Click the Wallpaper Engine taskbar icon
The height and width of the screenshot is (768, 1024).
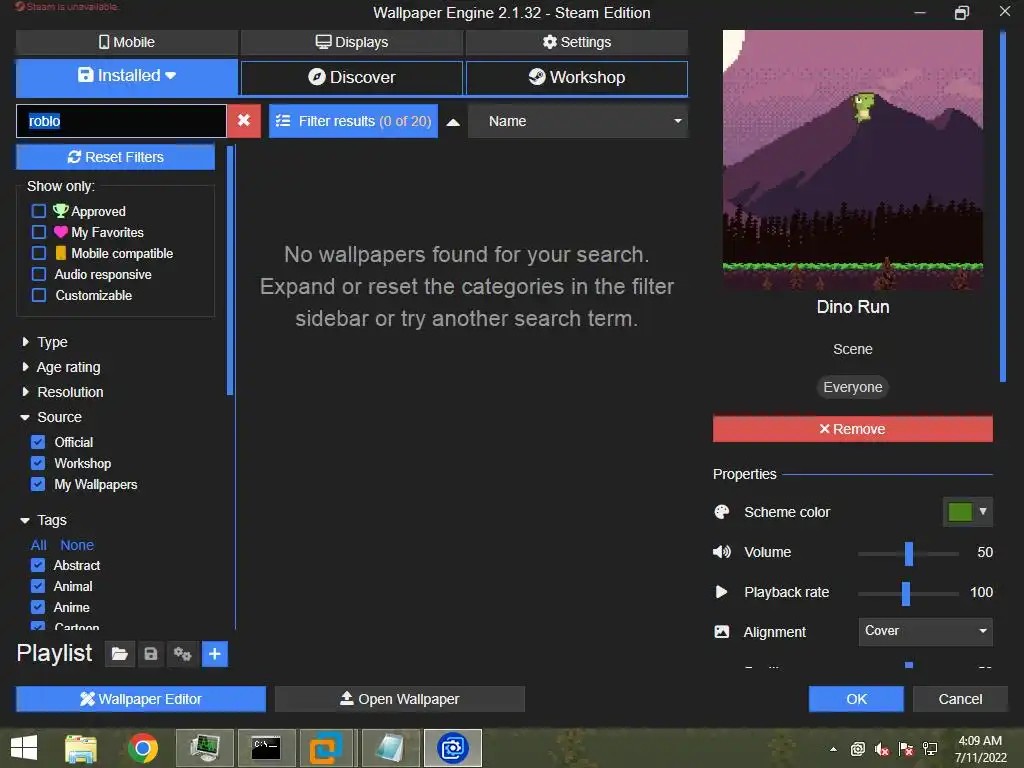point(453,748)
